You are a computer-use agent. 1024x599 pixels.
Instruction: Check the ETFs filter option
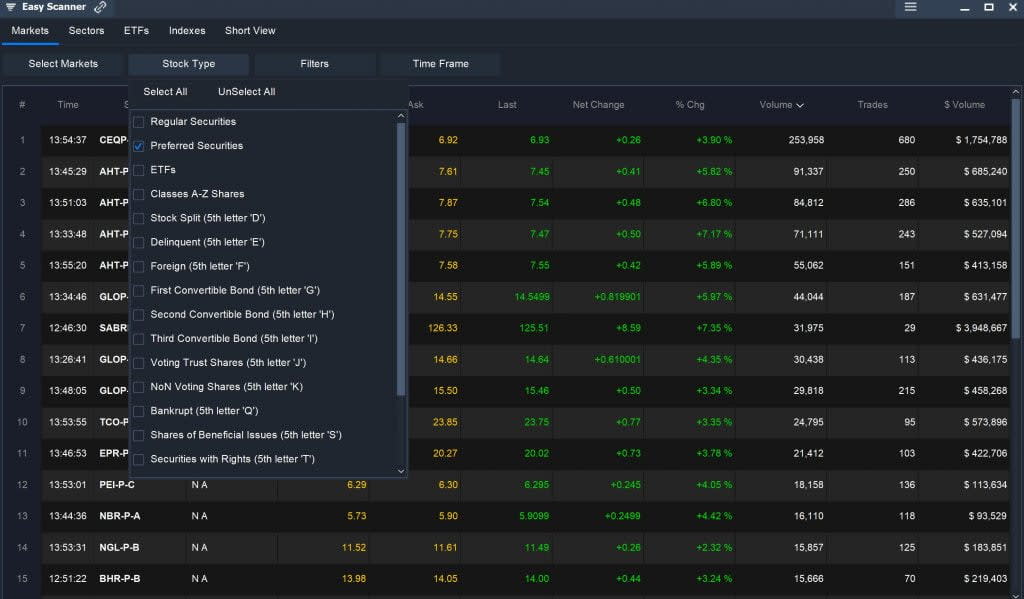[138, 171]
